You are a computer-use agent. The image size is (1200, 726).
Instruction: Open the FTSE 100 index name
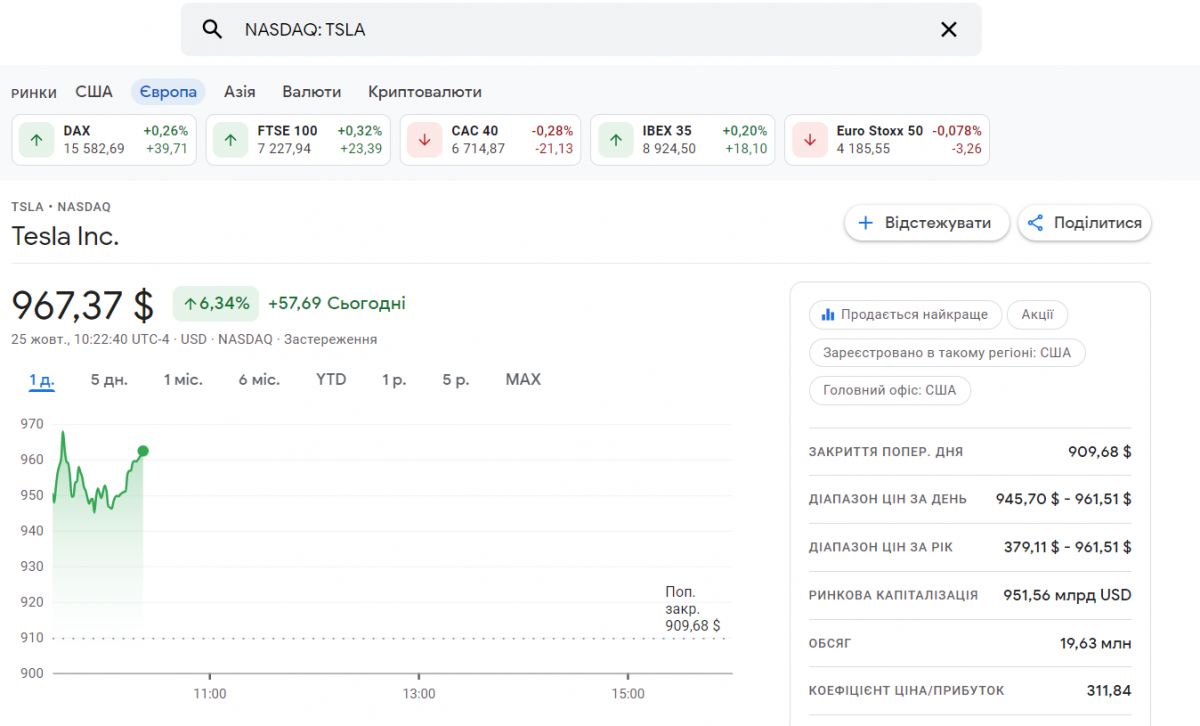pyautogui.click(x=287, y=131)
